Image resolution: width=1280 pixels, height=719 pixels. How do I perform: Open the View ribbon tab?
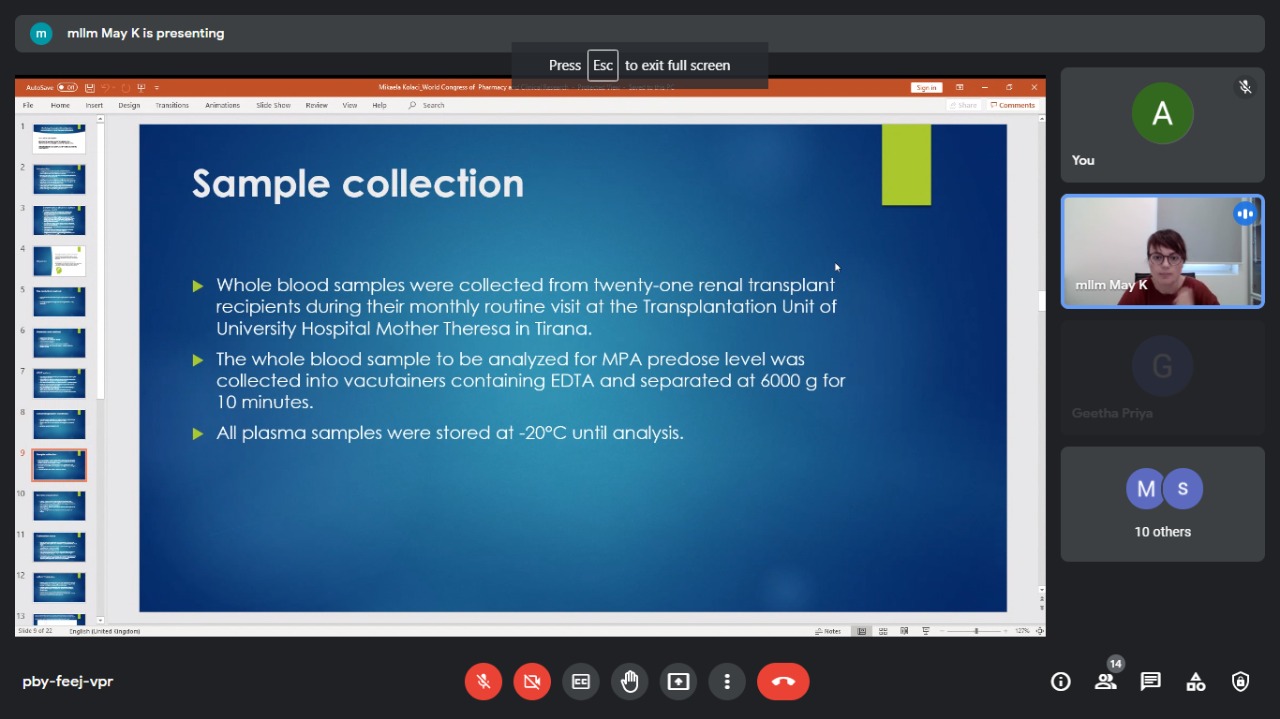click(x=350, y=105)
